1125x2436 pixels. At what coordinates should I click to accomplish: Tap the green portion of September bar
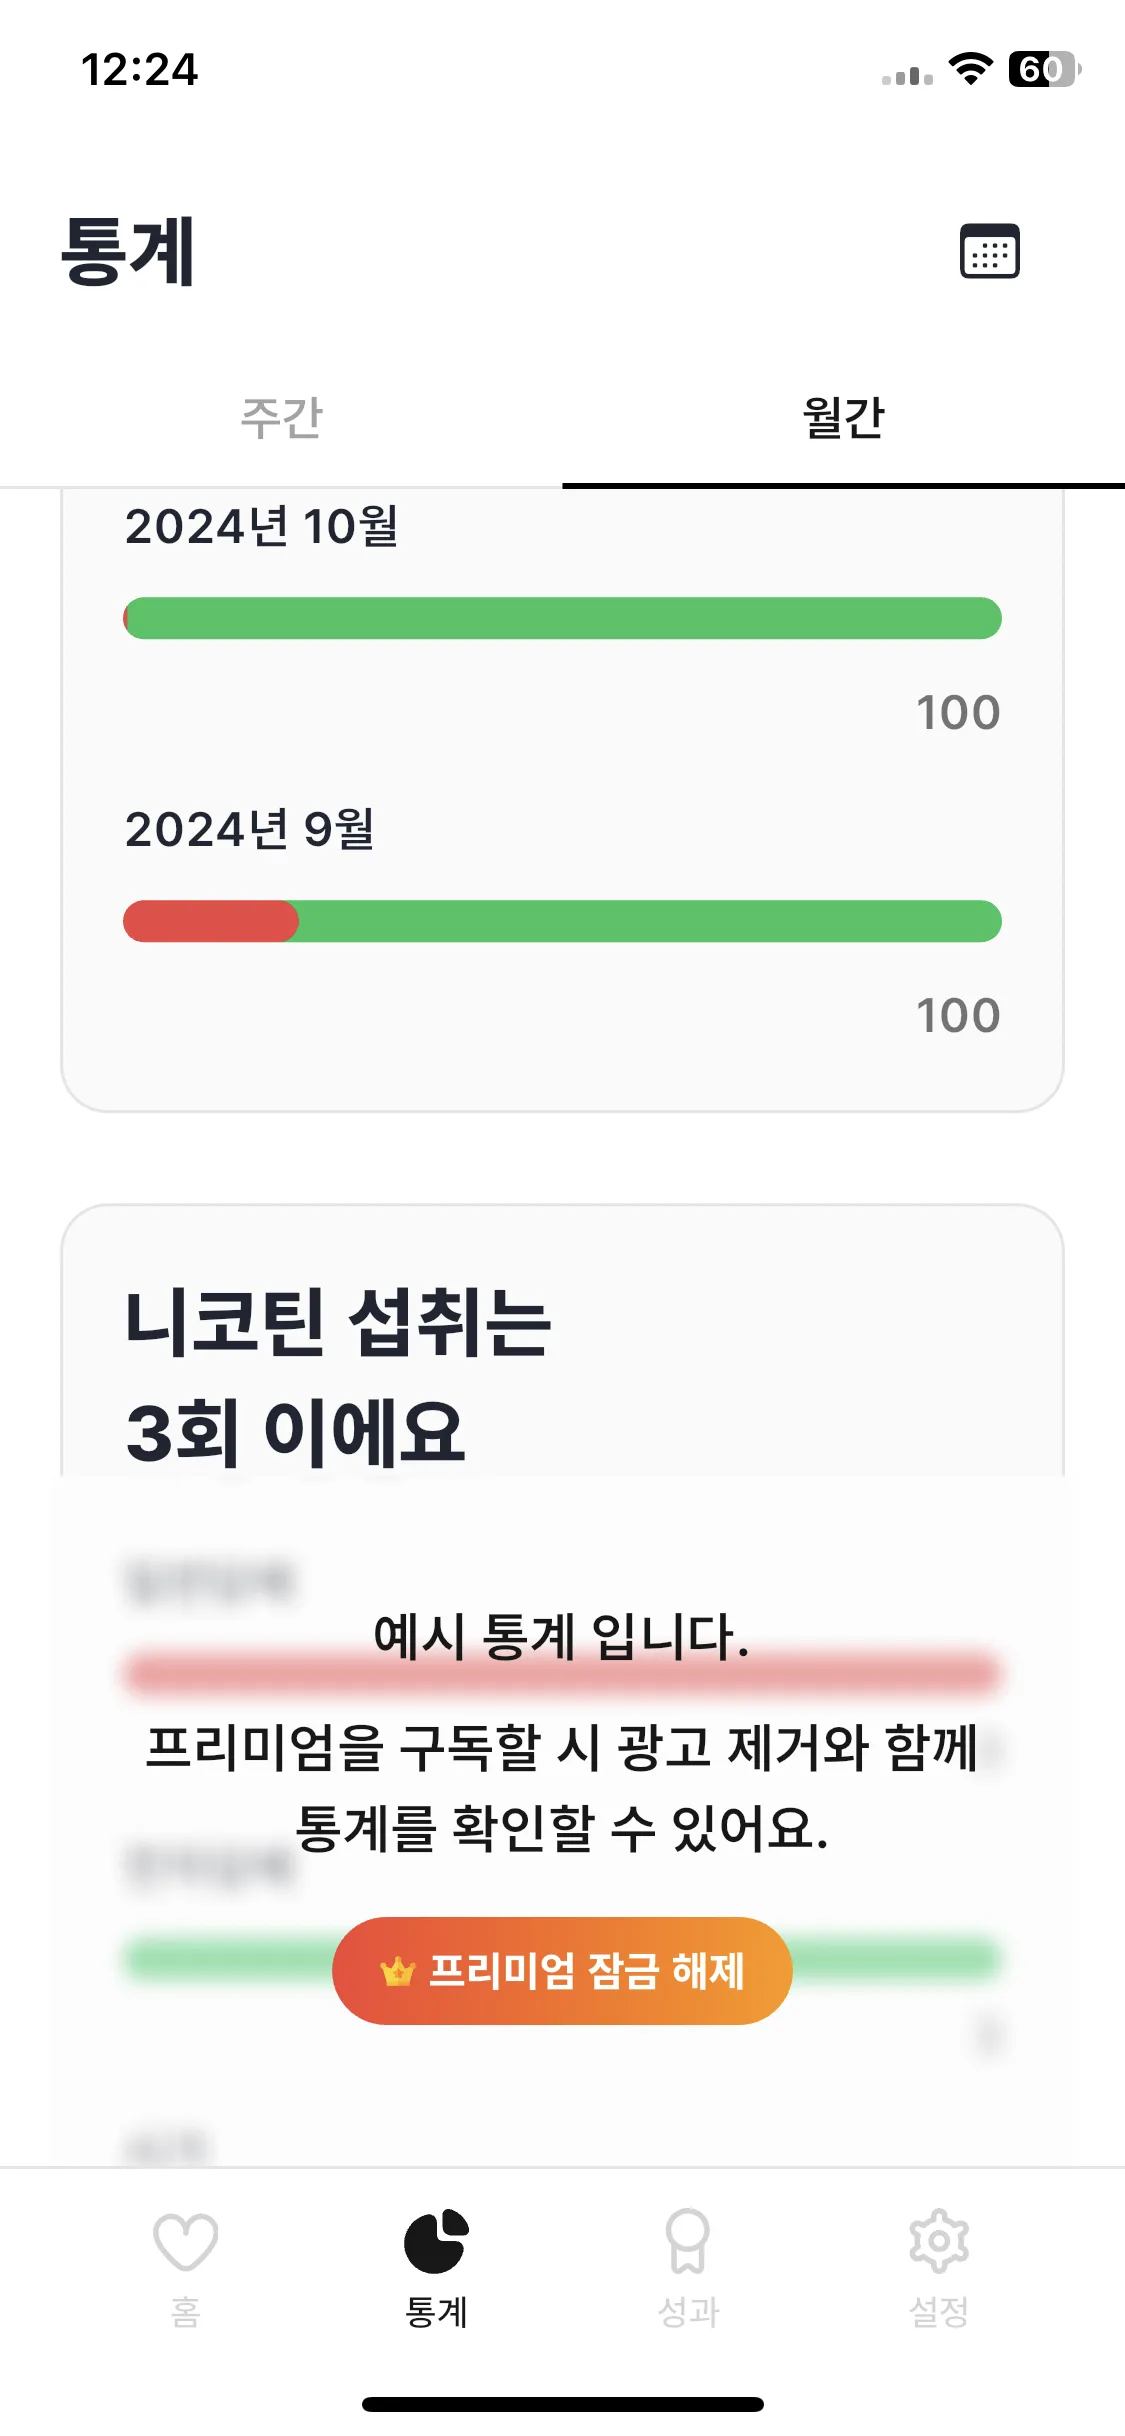coord(650,921)
